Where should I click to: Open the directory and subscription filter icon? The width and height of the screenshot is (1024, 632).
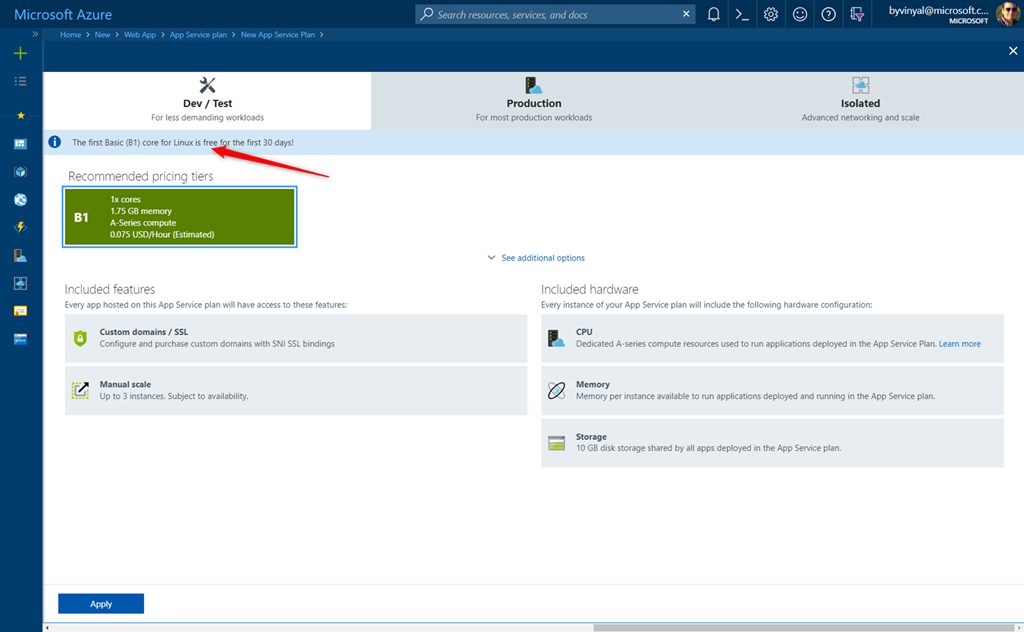click(x=857, y=15)
